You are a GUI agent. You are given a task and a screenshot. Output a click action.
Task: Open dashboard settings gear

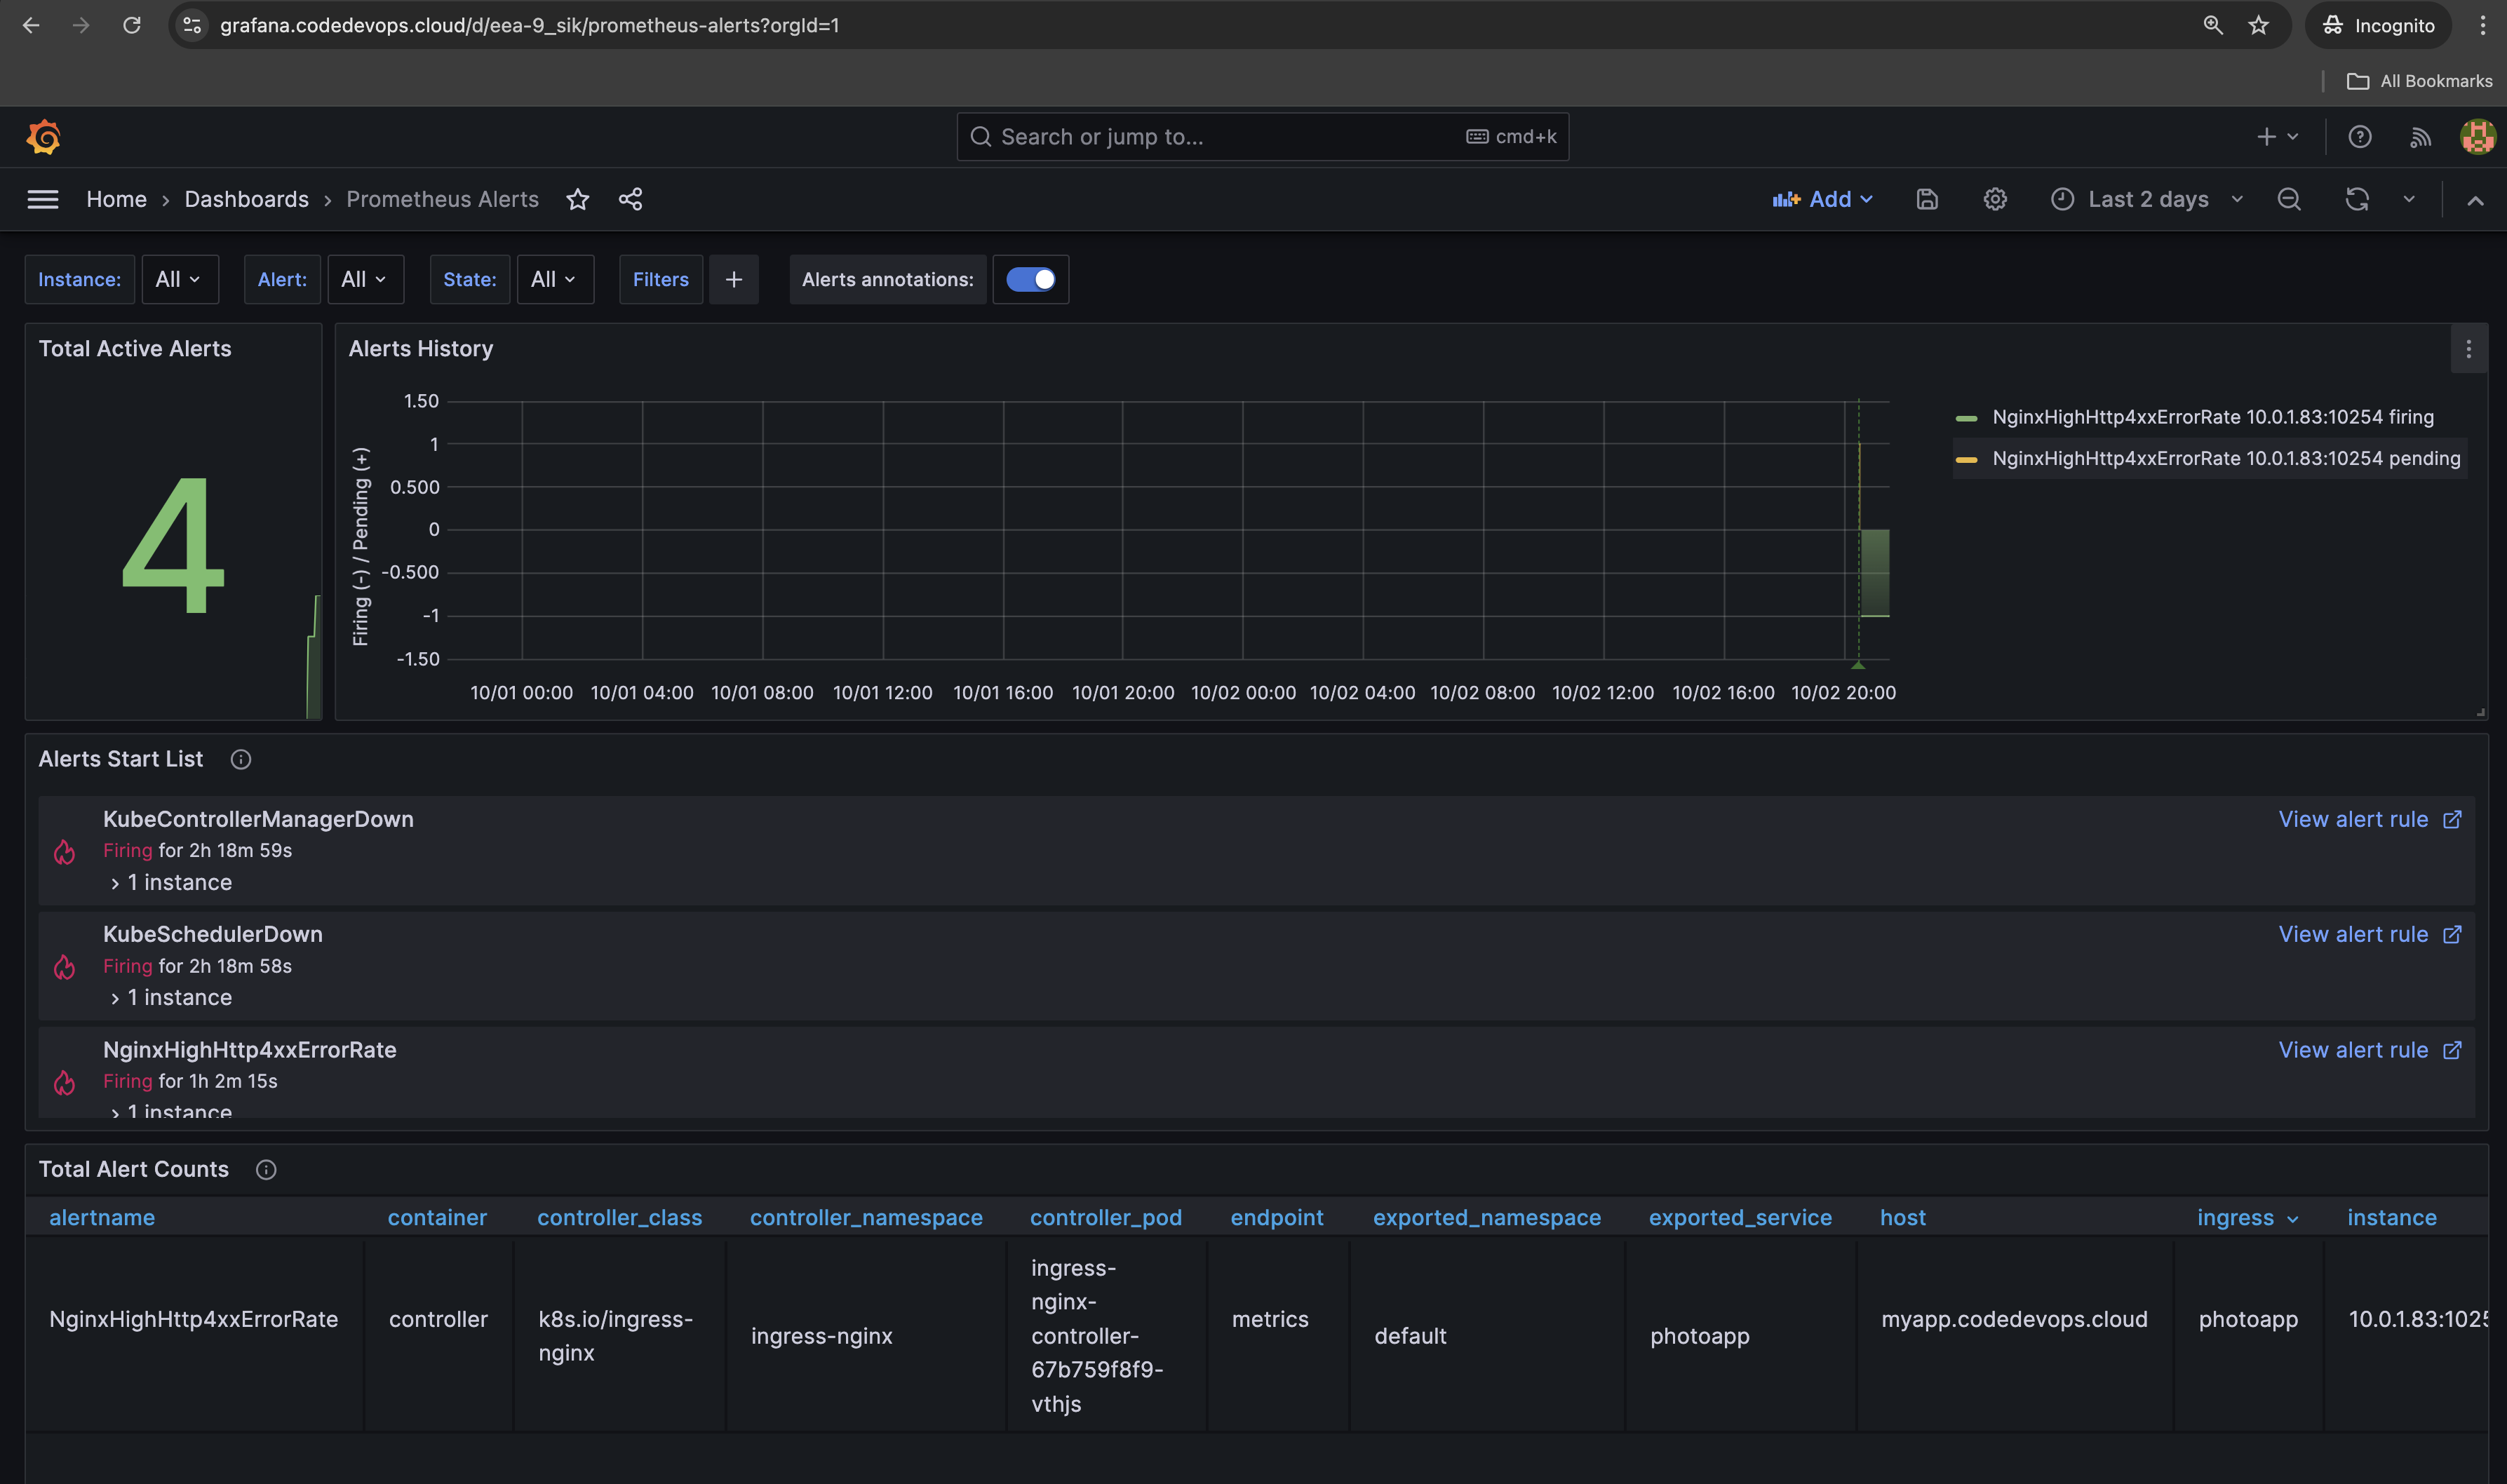click(1995, 200)
